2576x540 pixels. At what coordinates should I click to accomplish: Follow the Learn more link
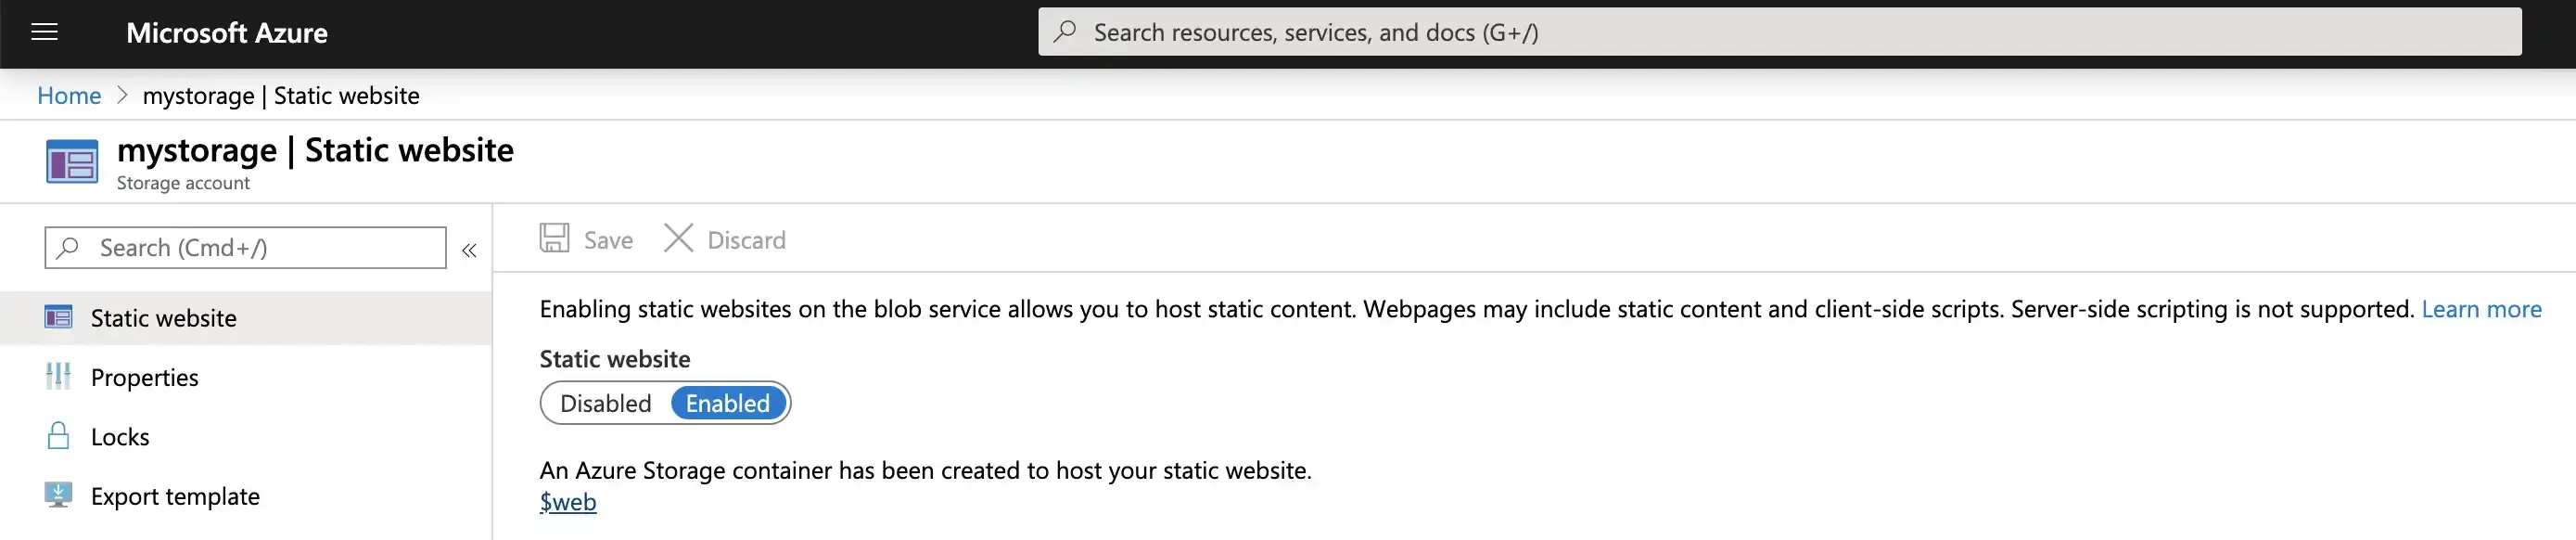pyautogui.click(x=2481, y=309)
